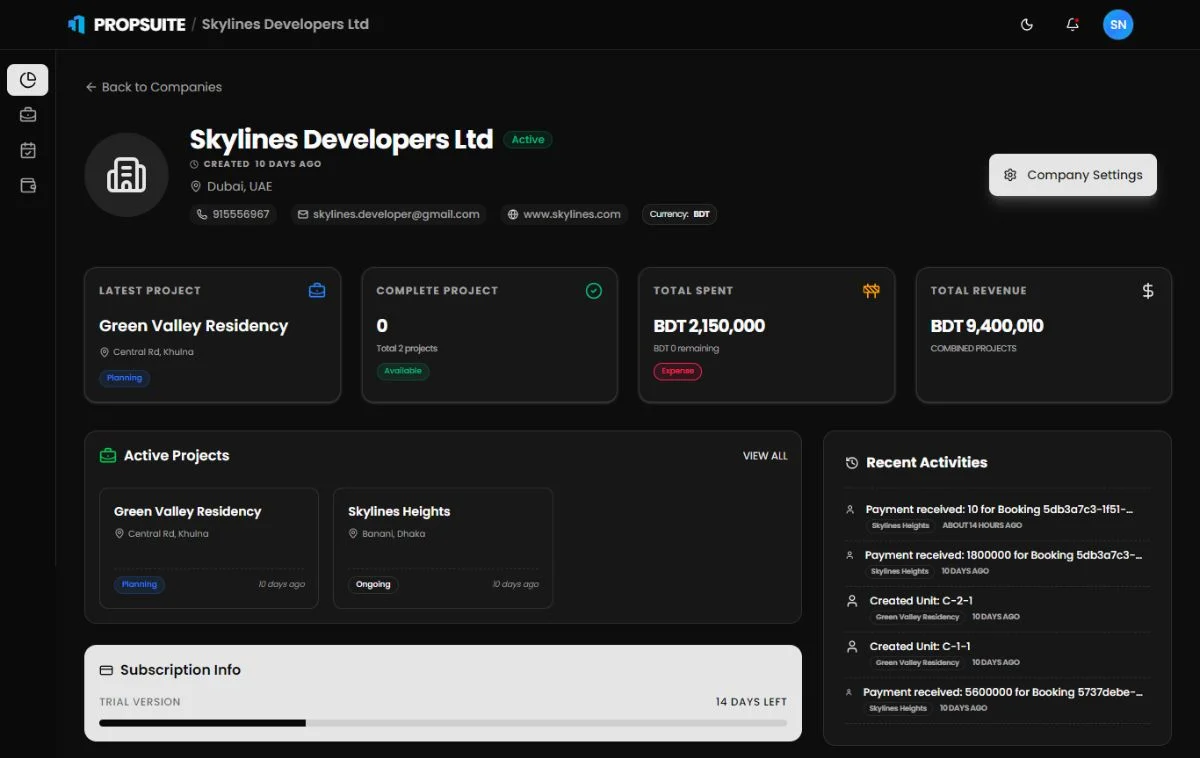Open the notifications bell
The image size is (1200, 758).
pyautogui.click(x=1072, y=24)
